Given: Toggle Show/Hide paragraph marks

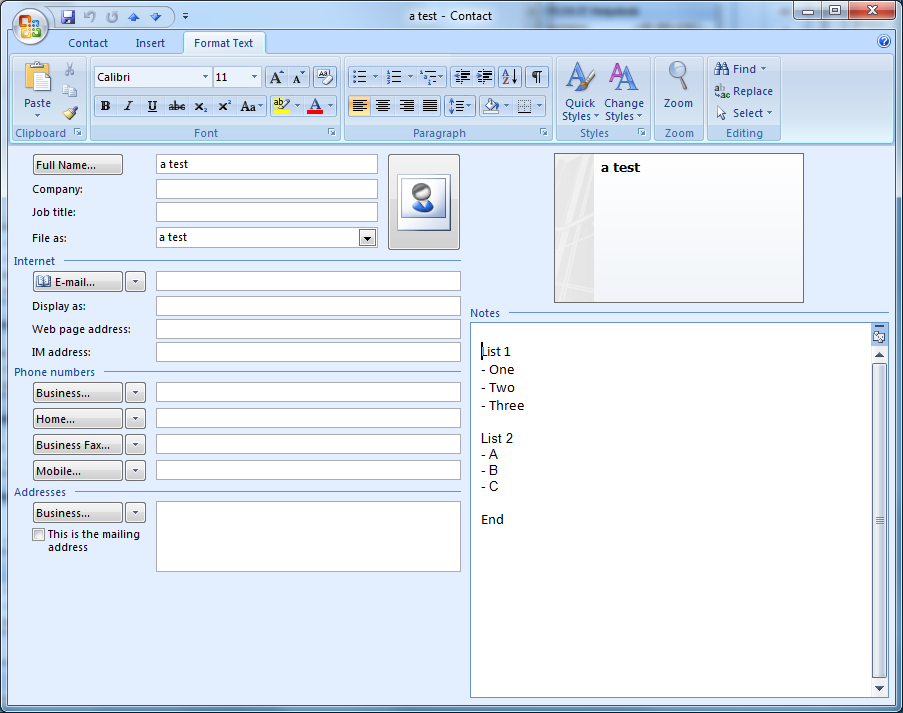Looking at the screenshot, I should point(536,77).
